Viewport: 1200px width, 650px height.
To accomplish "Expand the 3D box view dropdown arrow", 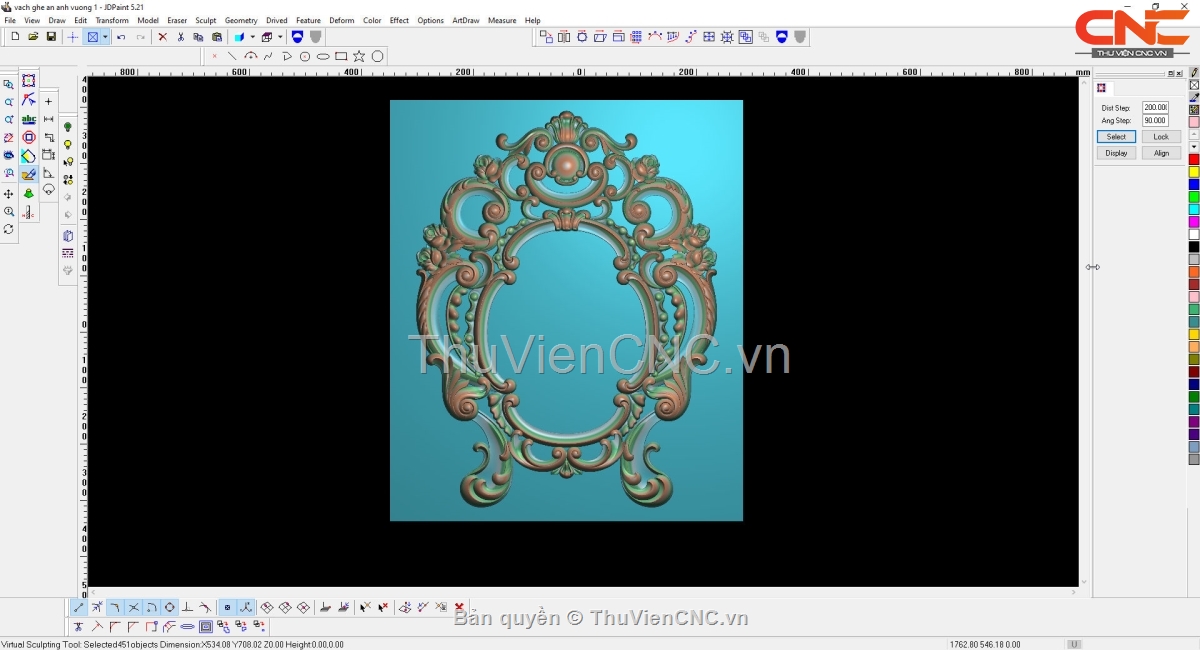I will (x=280, y=37).
